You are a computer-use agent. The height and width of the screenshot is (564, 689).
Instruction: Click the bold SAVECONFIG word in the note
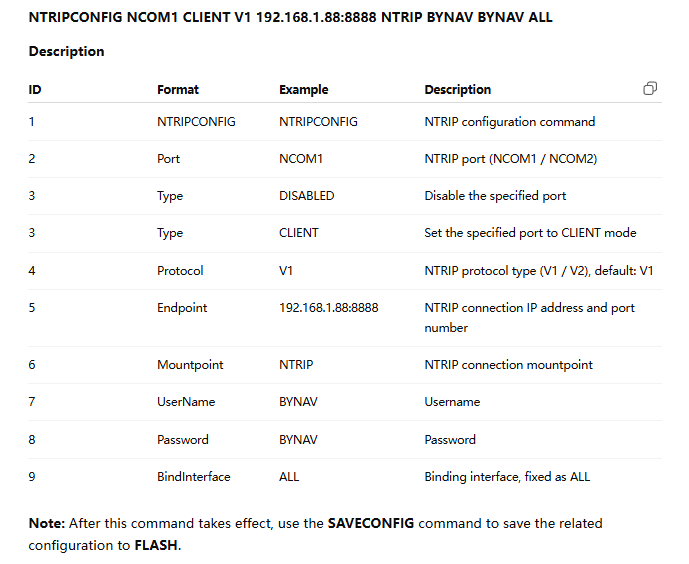(371, 523)
